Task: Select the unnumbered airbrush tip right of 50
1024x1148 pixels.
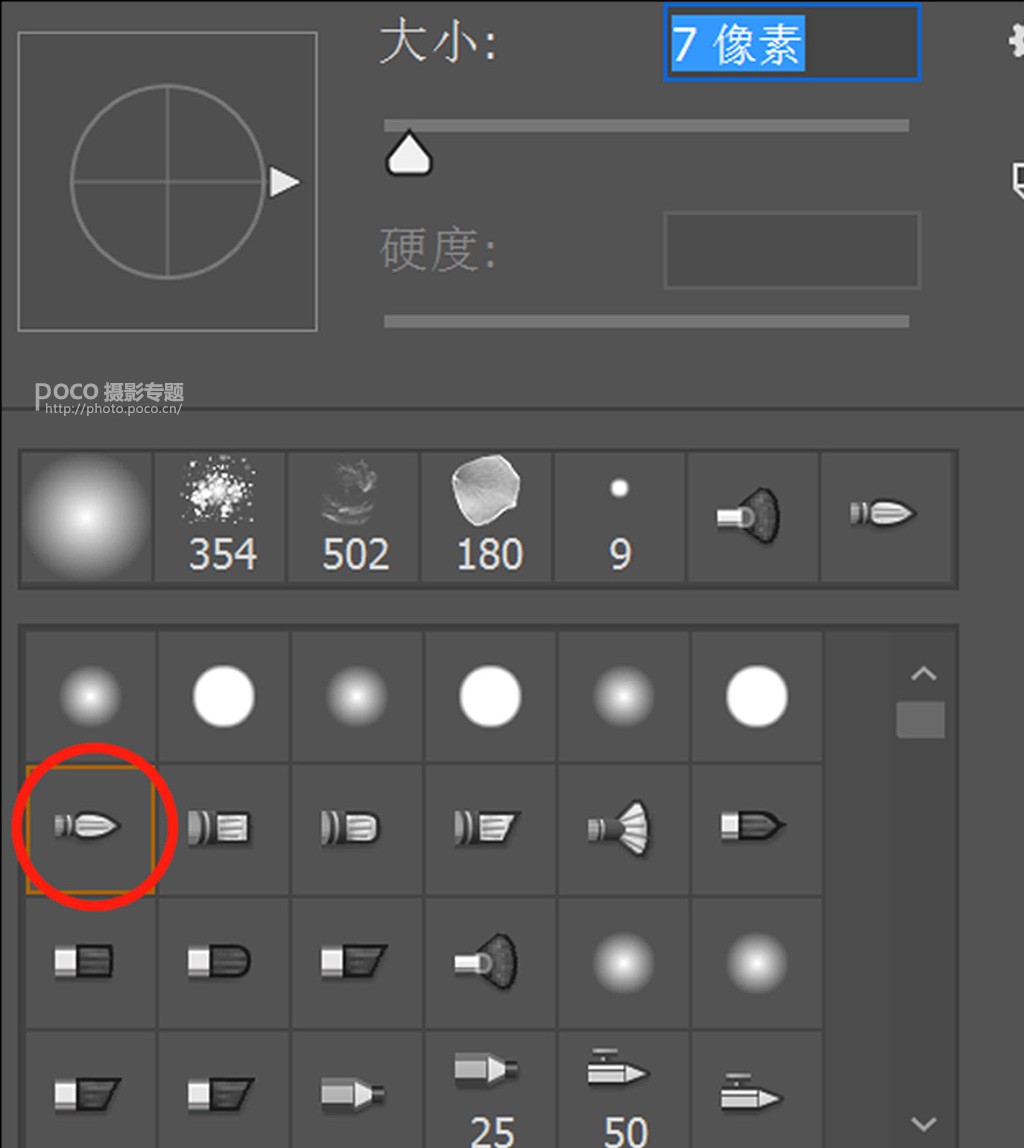Action: click(x=756, y=1091)
